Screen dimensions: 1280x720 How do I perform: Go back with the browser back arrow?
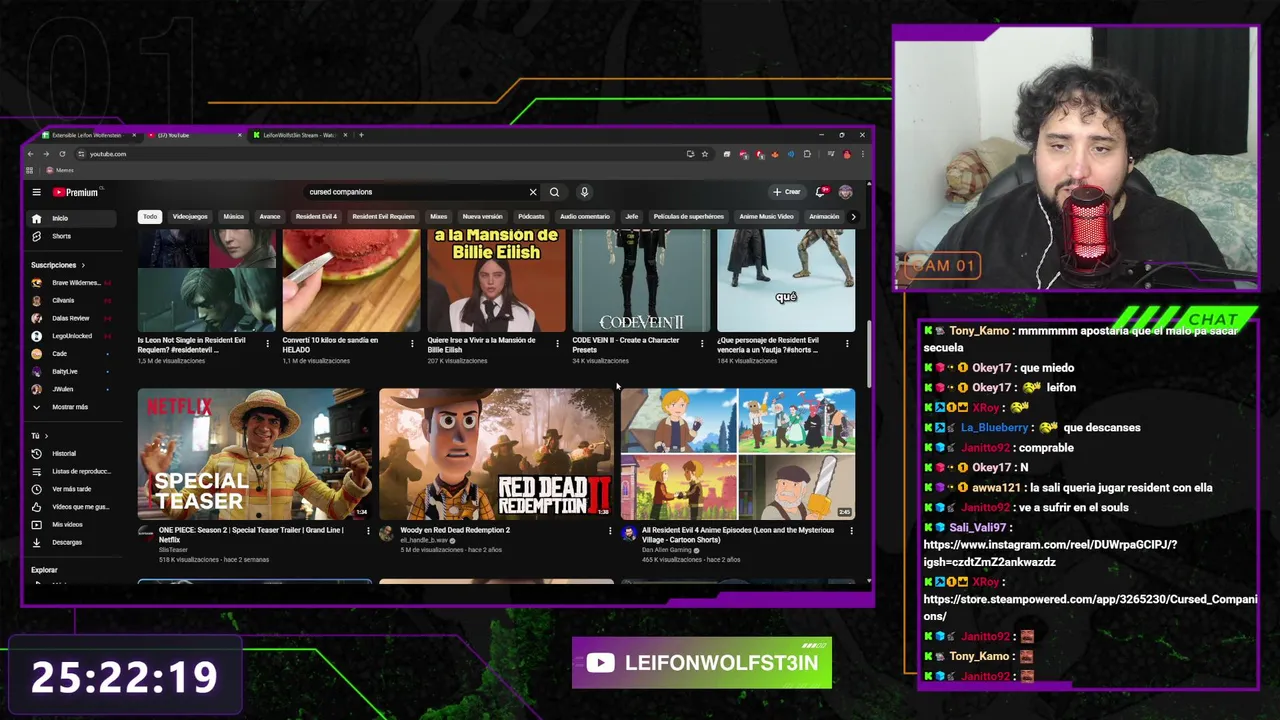click(x=30, y=154)
